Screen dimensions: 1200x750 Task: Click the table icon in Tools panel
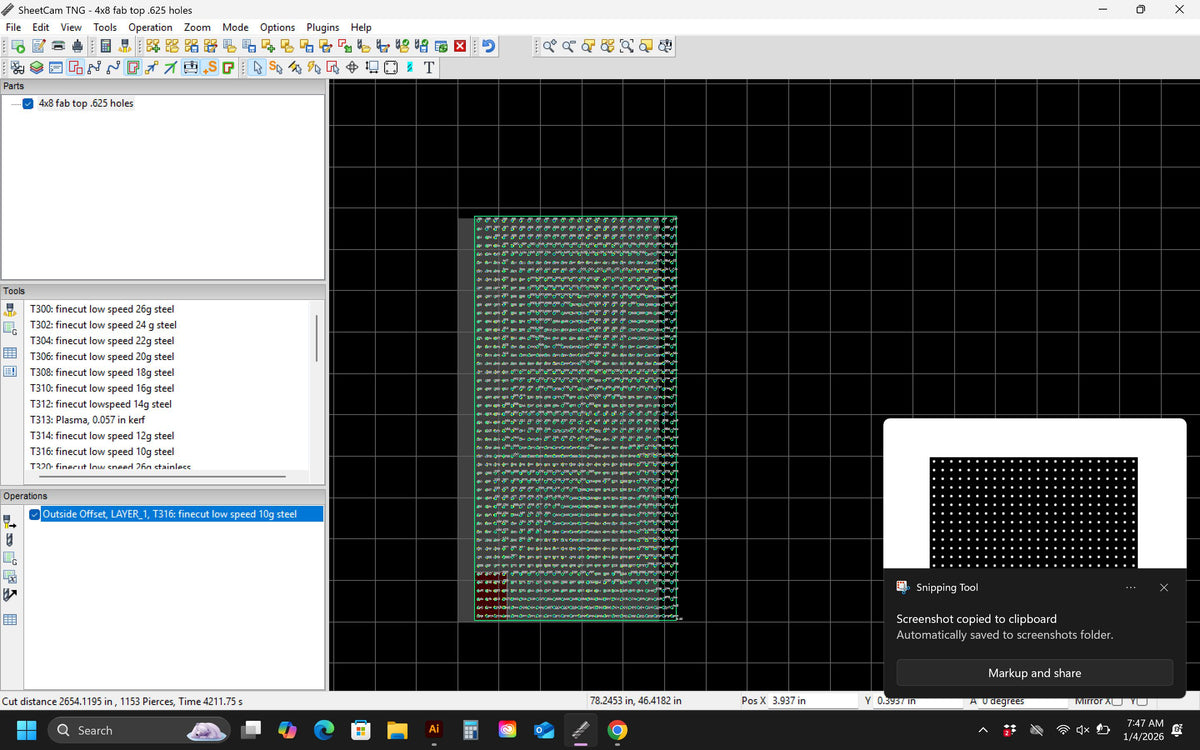(10, 353)
